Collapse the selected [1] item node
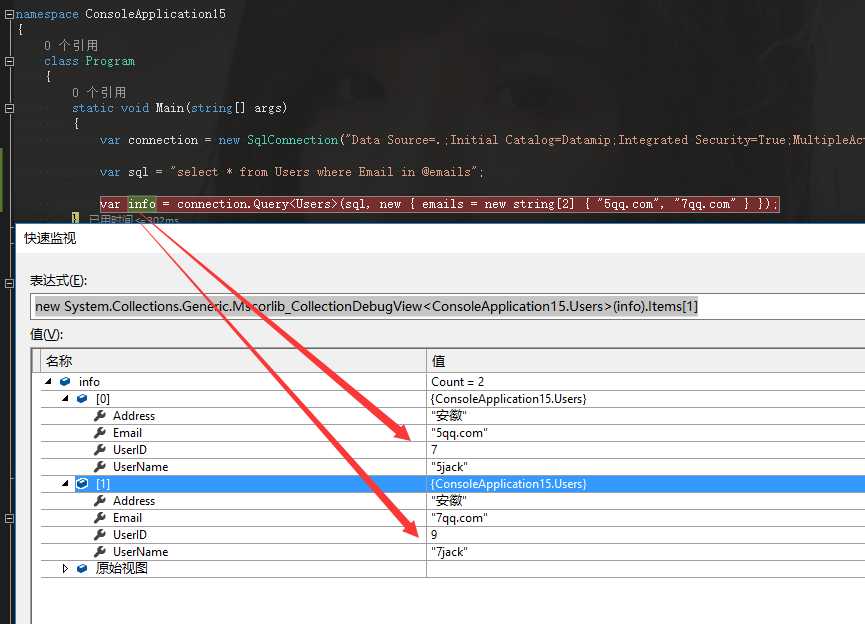The height and width of the screenshot is (624, 865). coord(66,484)
